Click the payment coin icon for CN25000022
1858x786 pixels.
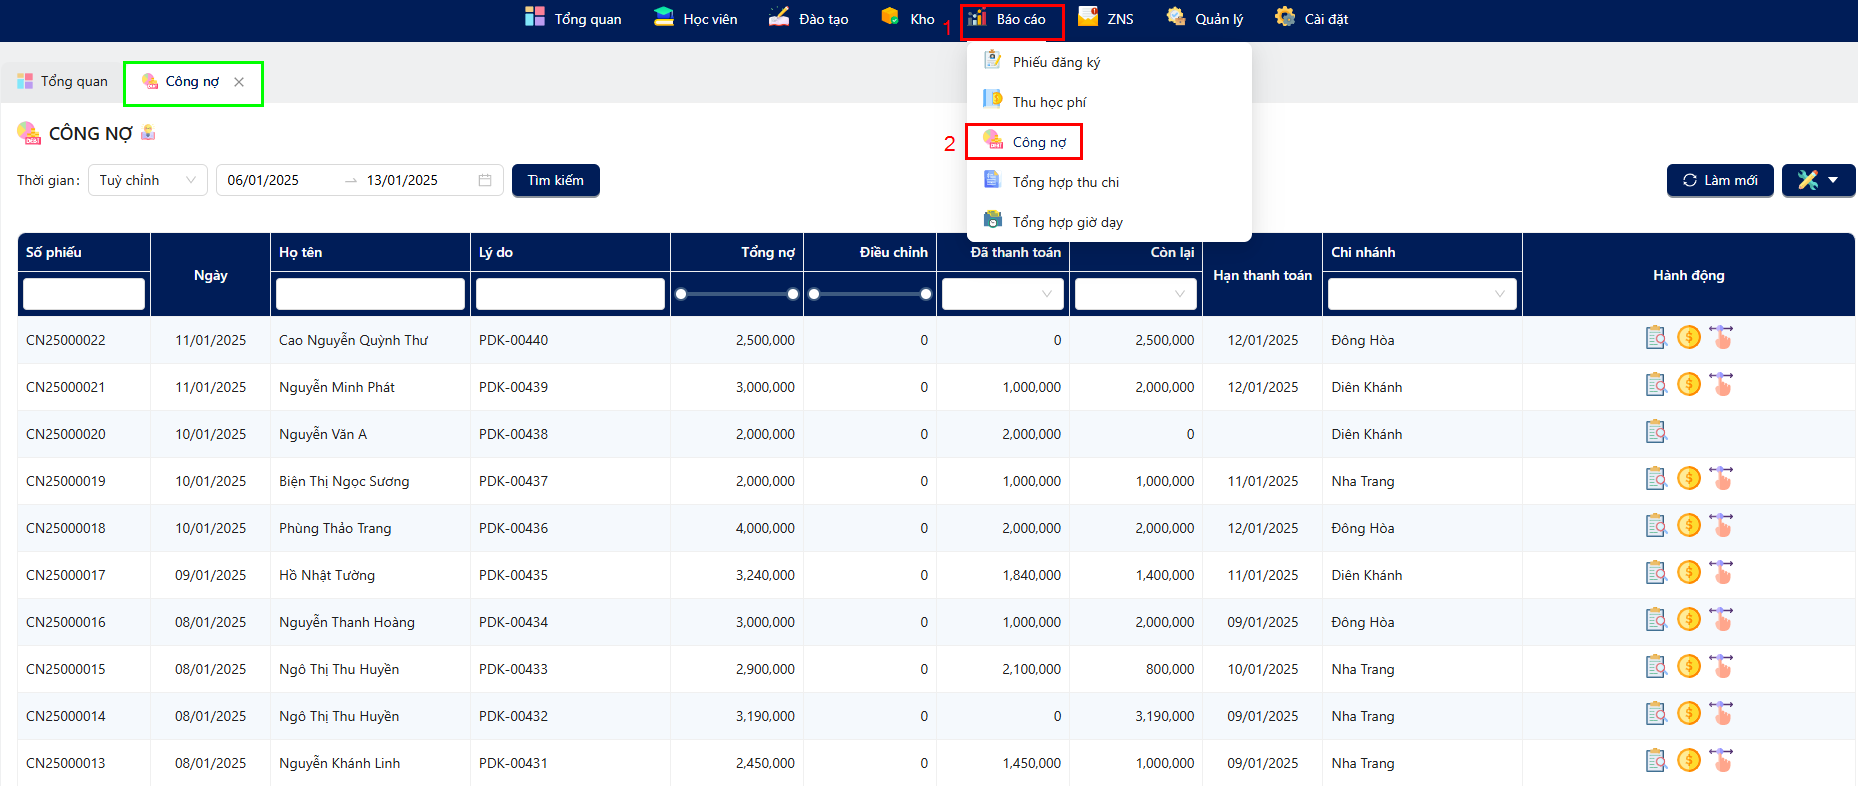(1689, 338)
